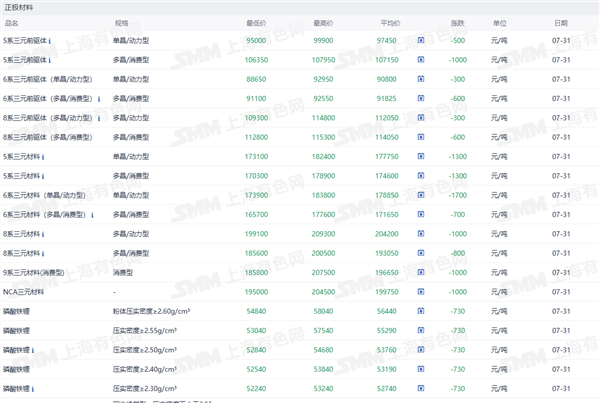
Task: Select spec 粉体压实密度≥2.60g/cm³
Action: tap(152, 312)
